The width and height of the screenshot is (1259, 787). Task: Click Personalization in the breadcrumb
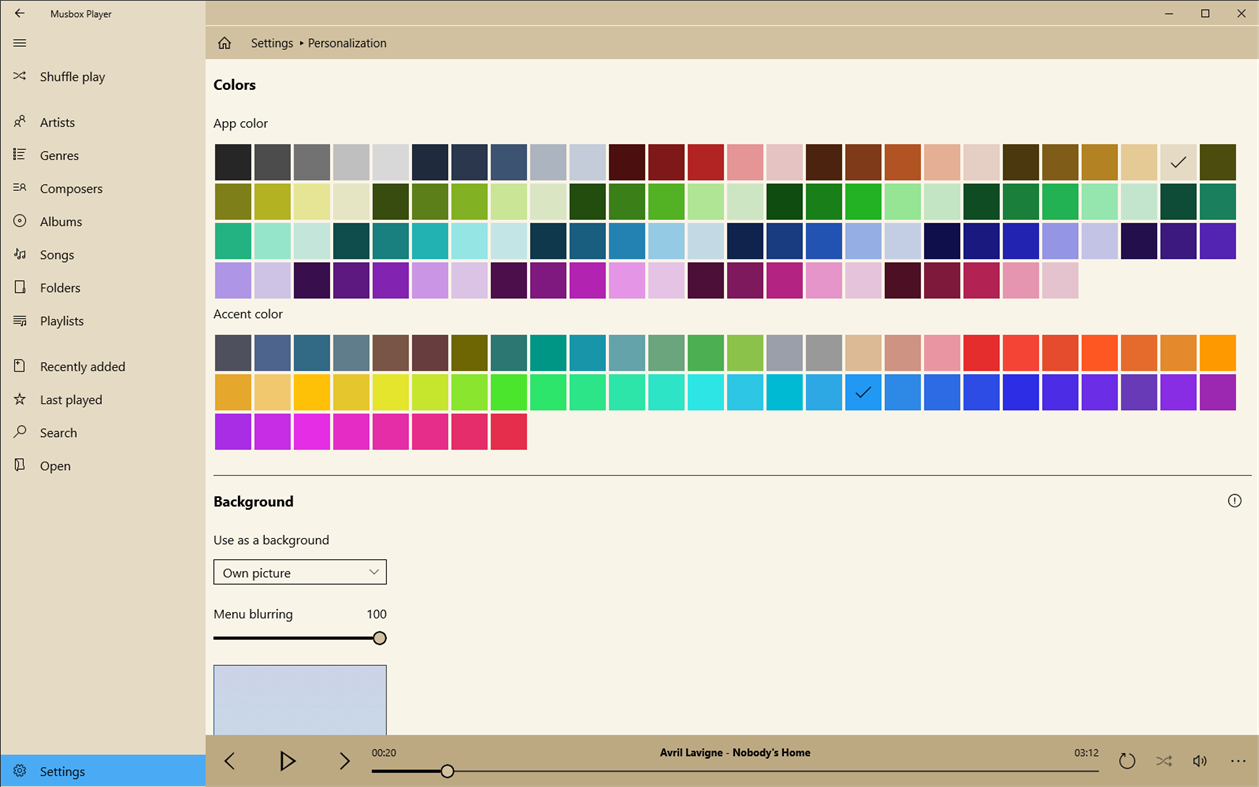tap(347, 43)
